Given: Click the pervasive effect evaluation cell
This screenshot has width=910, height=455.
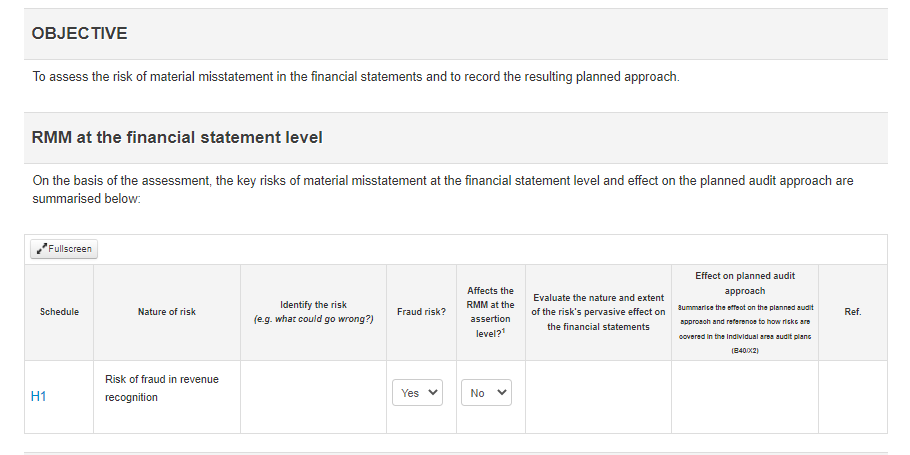Looking at the screenshot, I should click(x=598, y=397).
